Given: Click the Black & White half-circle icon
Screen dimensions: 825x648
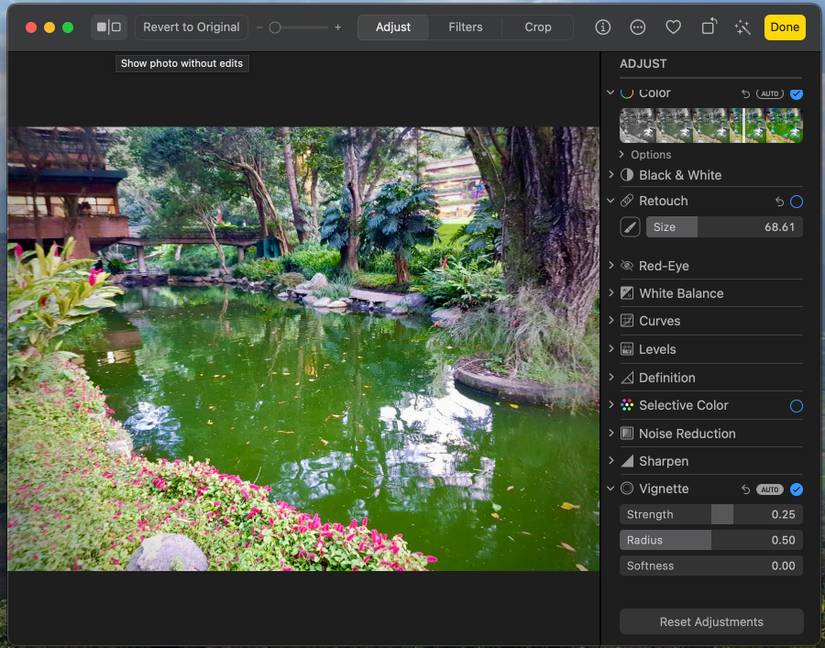Looking at the screenshot, I should pos(627,175).
